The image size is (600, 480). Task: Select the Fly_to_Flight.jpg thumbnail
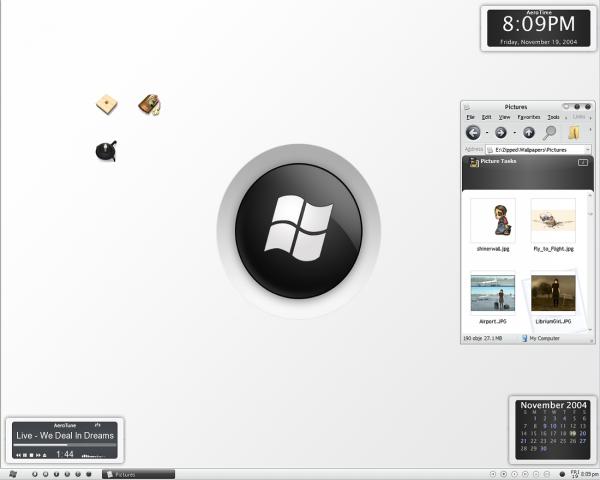coord(553,220)
